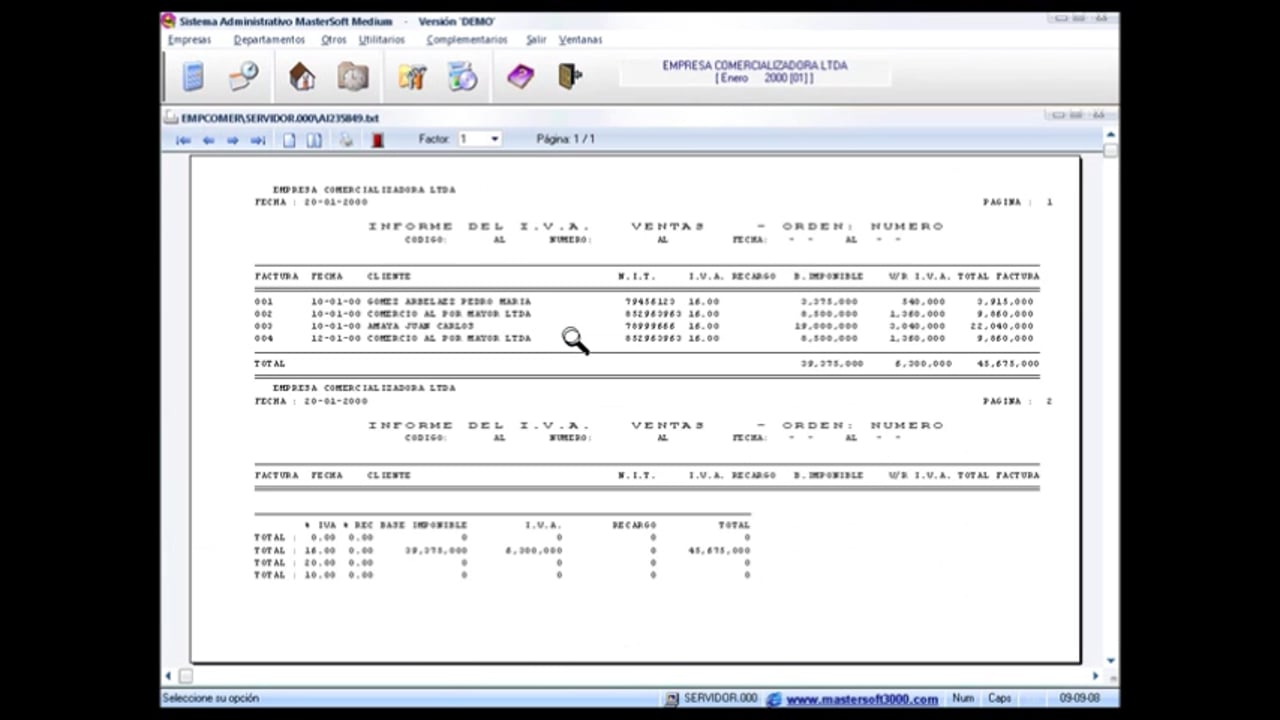Print the report with printer icon

click(x=346, y=140)
